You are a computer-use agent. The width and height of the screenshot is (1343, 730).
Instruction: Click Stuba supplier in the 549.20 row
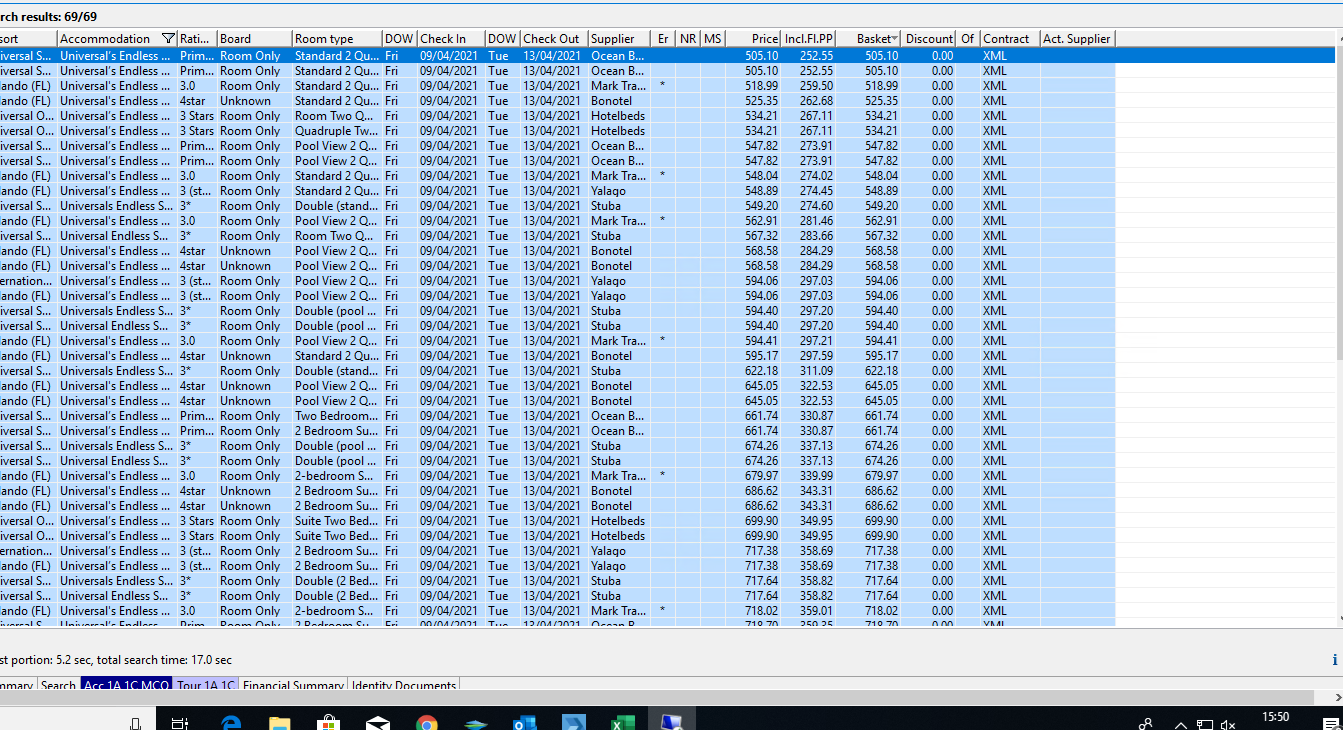point(606,206)
